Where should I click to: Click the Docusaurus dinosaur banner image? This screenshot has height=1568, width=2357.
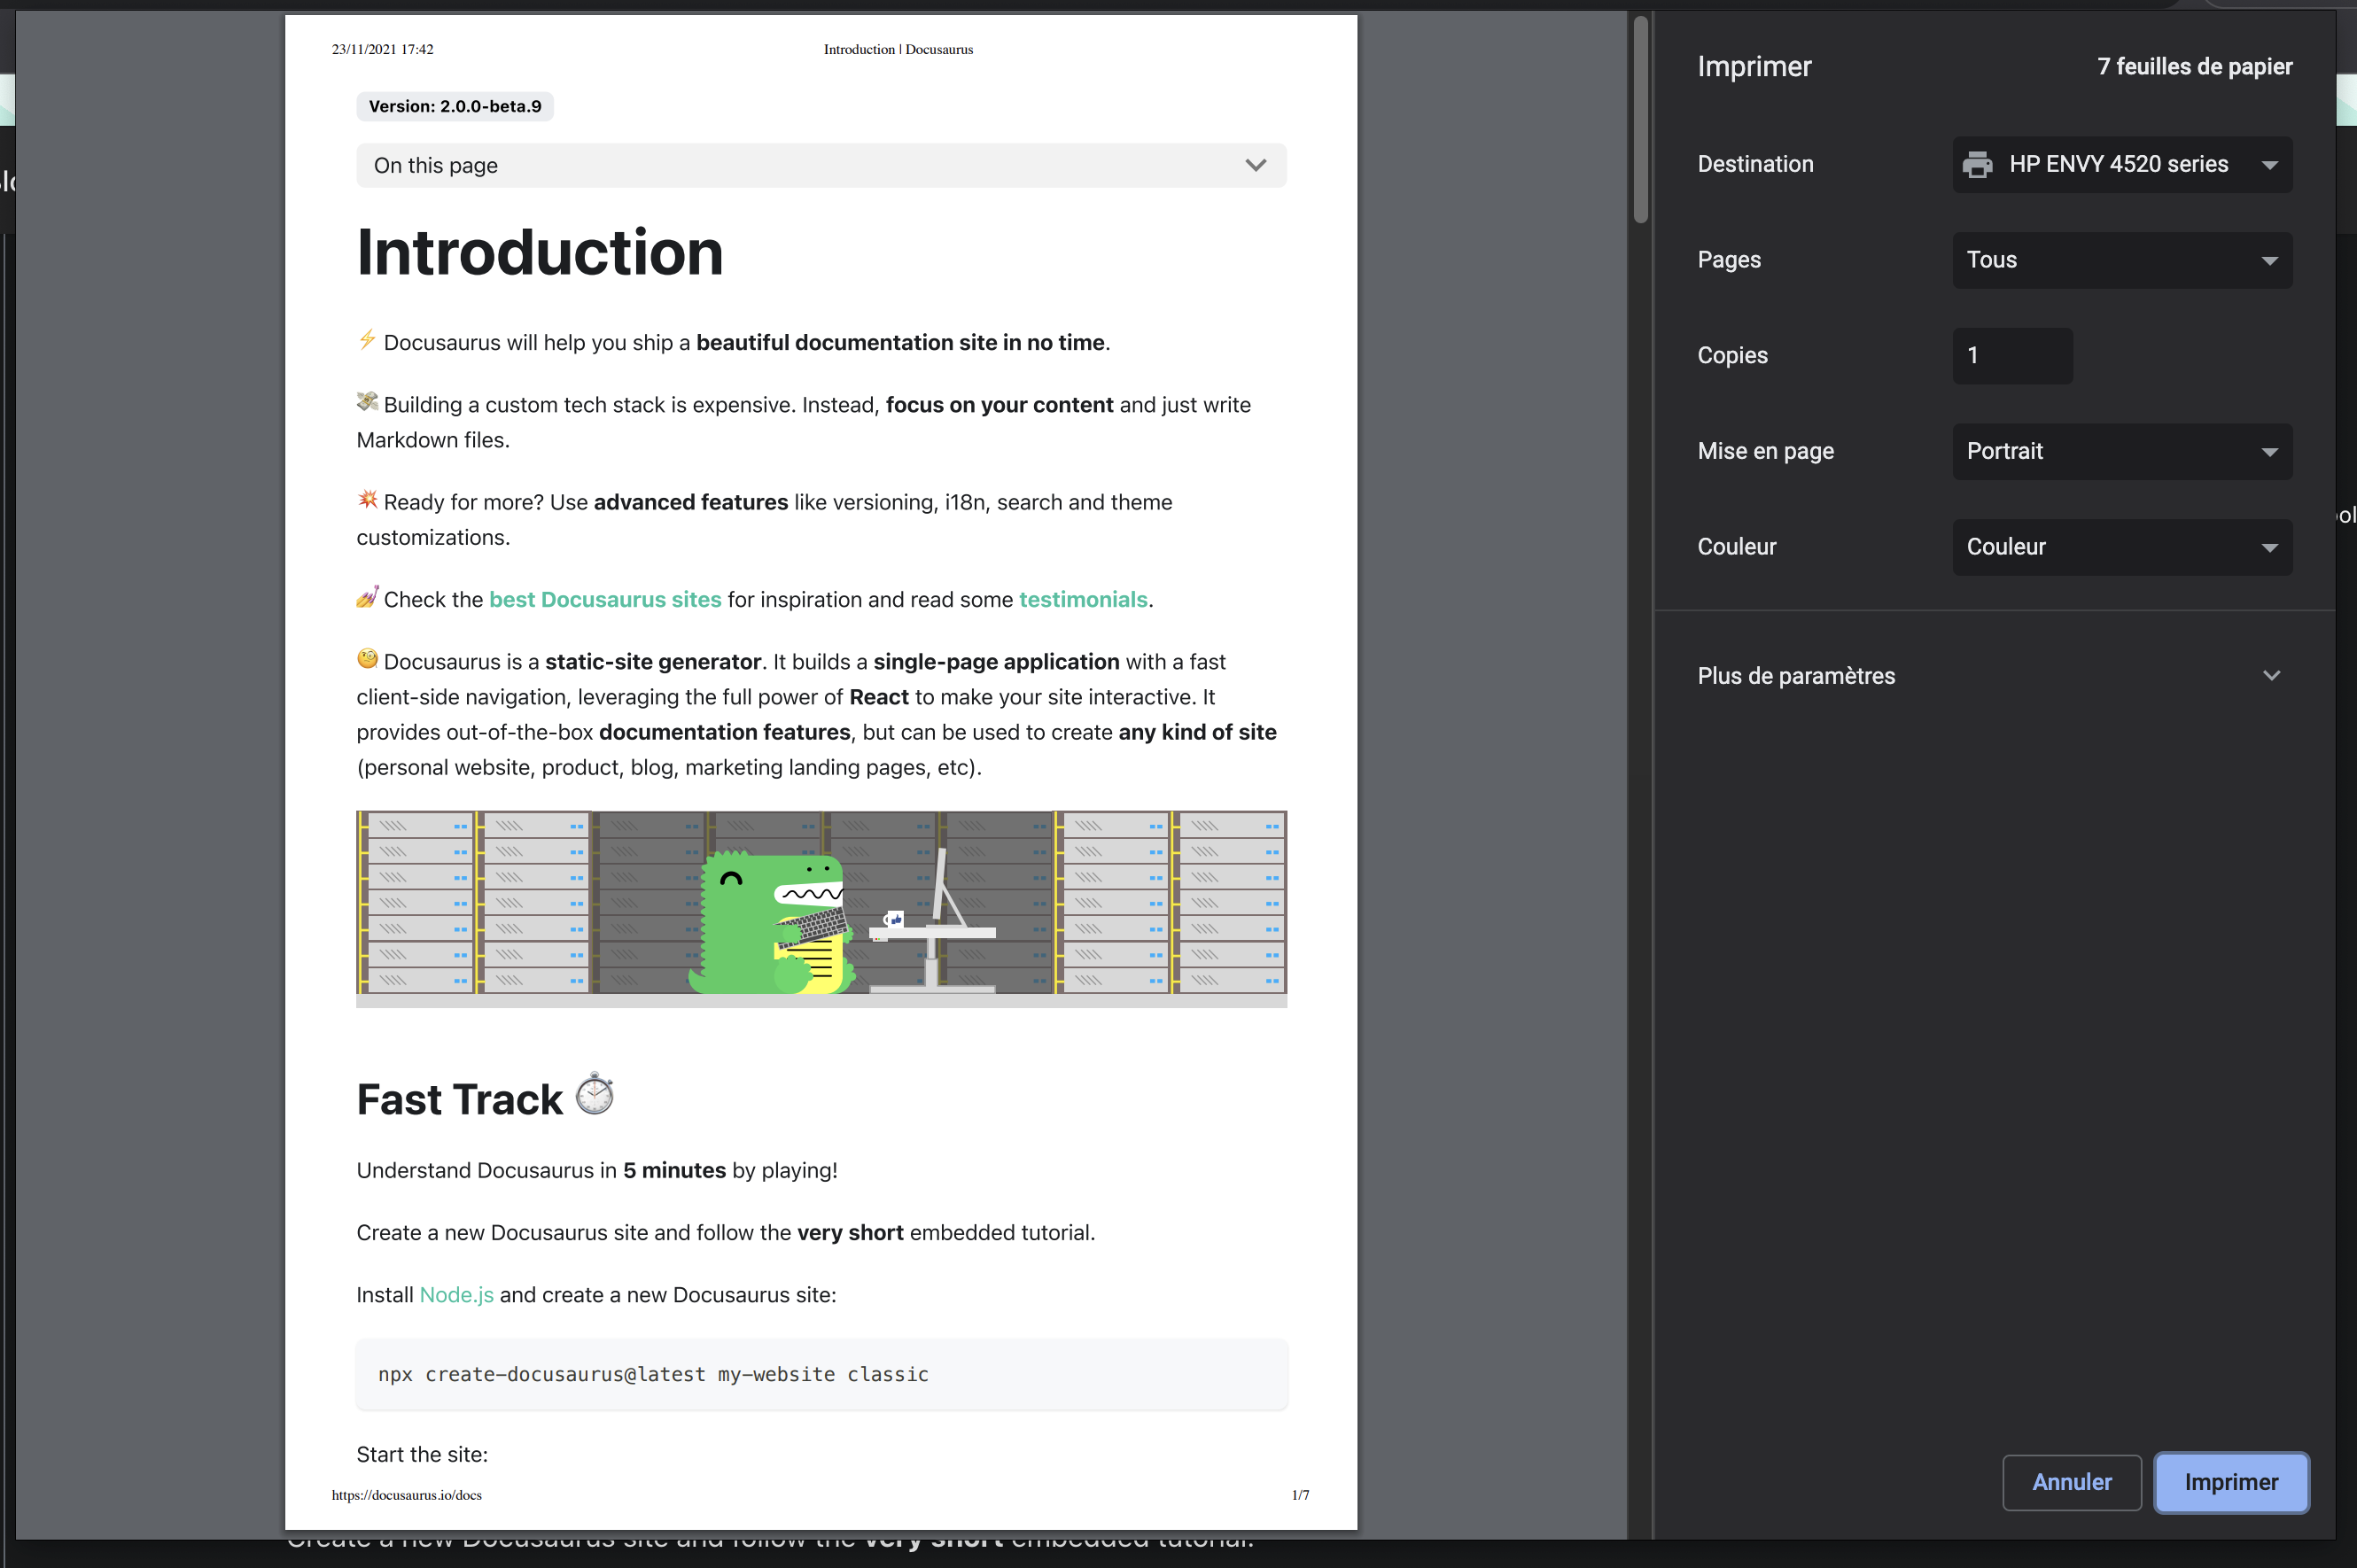point(821,909)
